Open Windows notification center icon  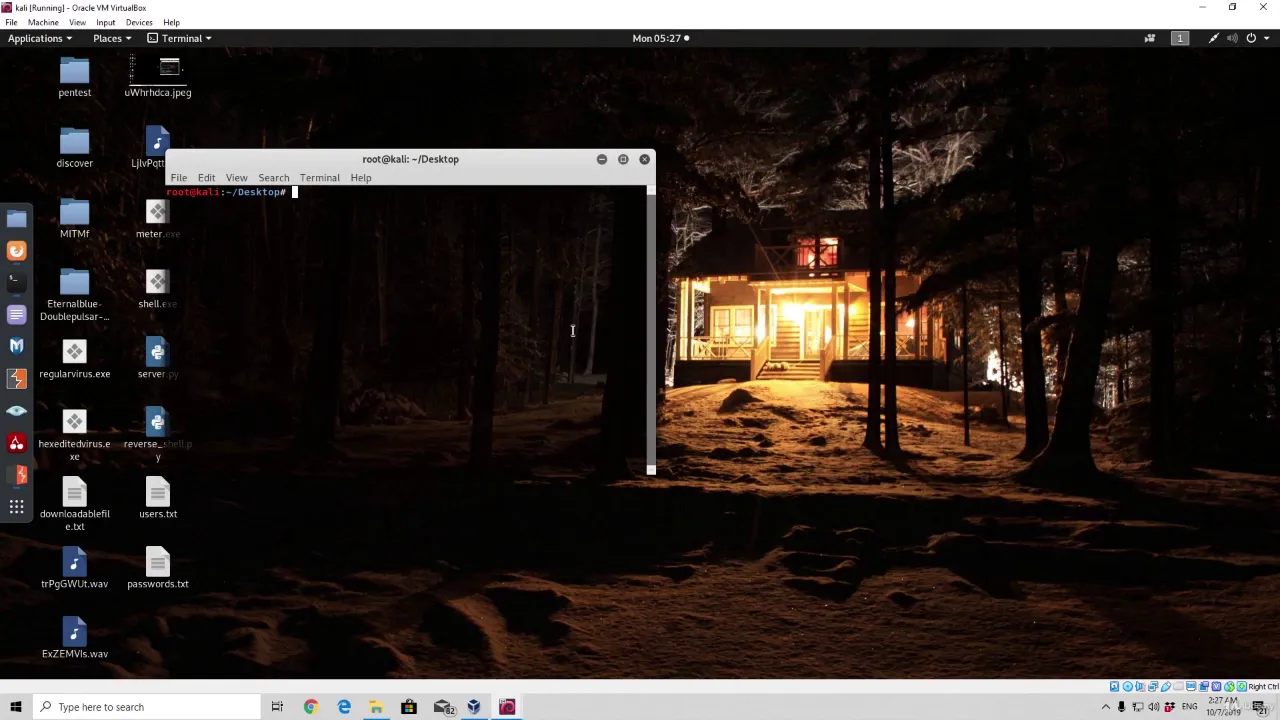1262,708
